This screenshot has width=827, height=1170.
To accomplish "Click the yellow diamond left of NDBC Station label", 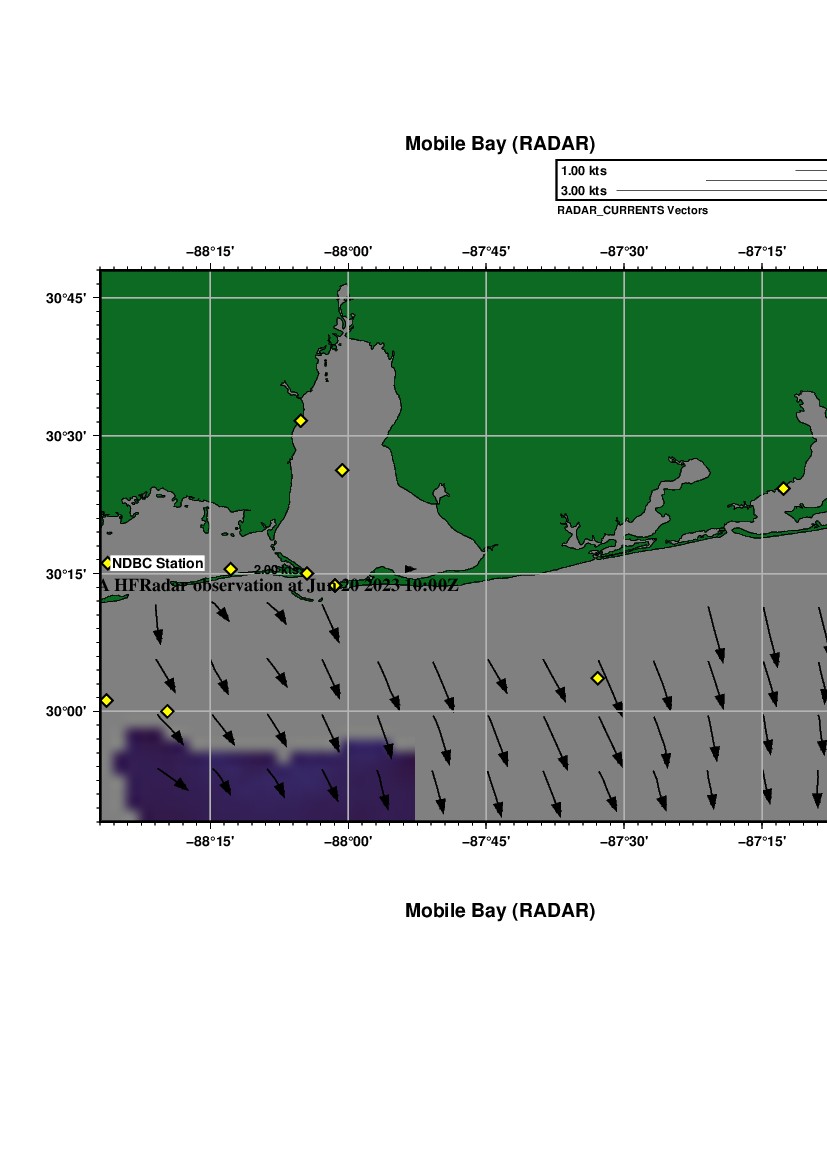I will (106, 563).
